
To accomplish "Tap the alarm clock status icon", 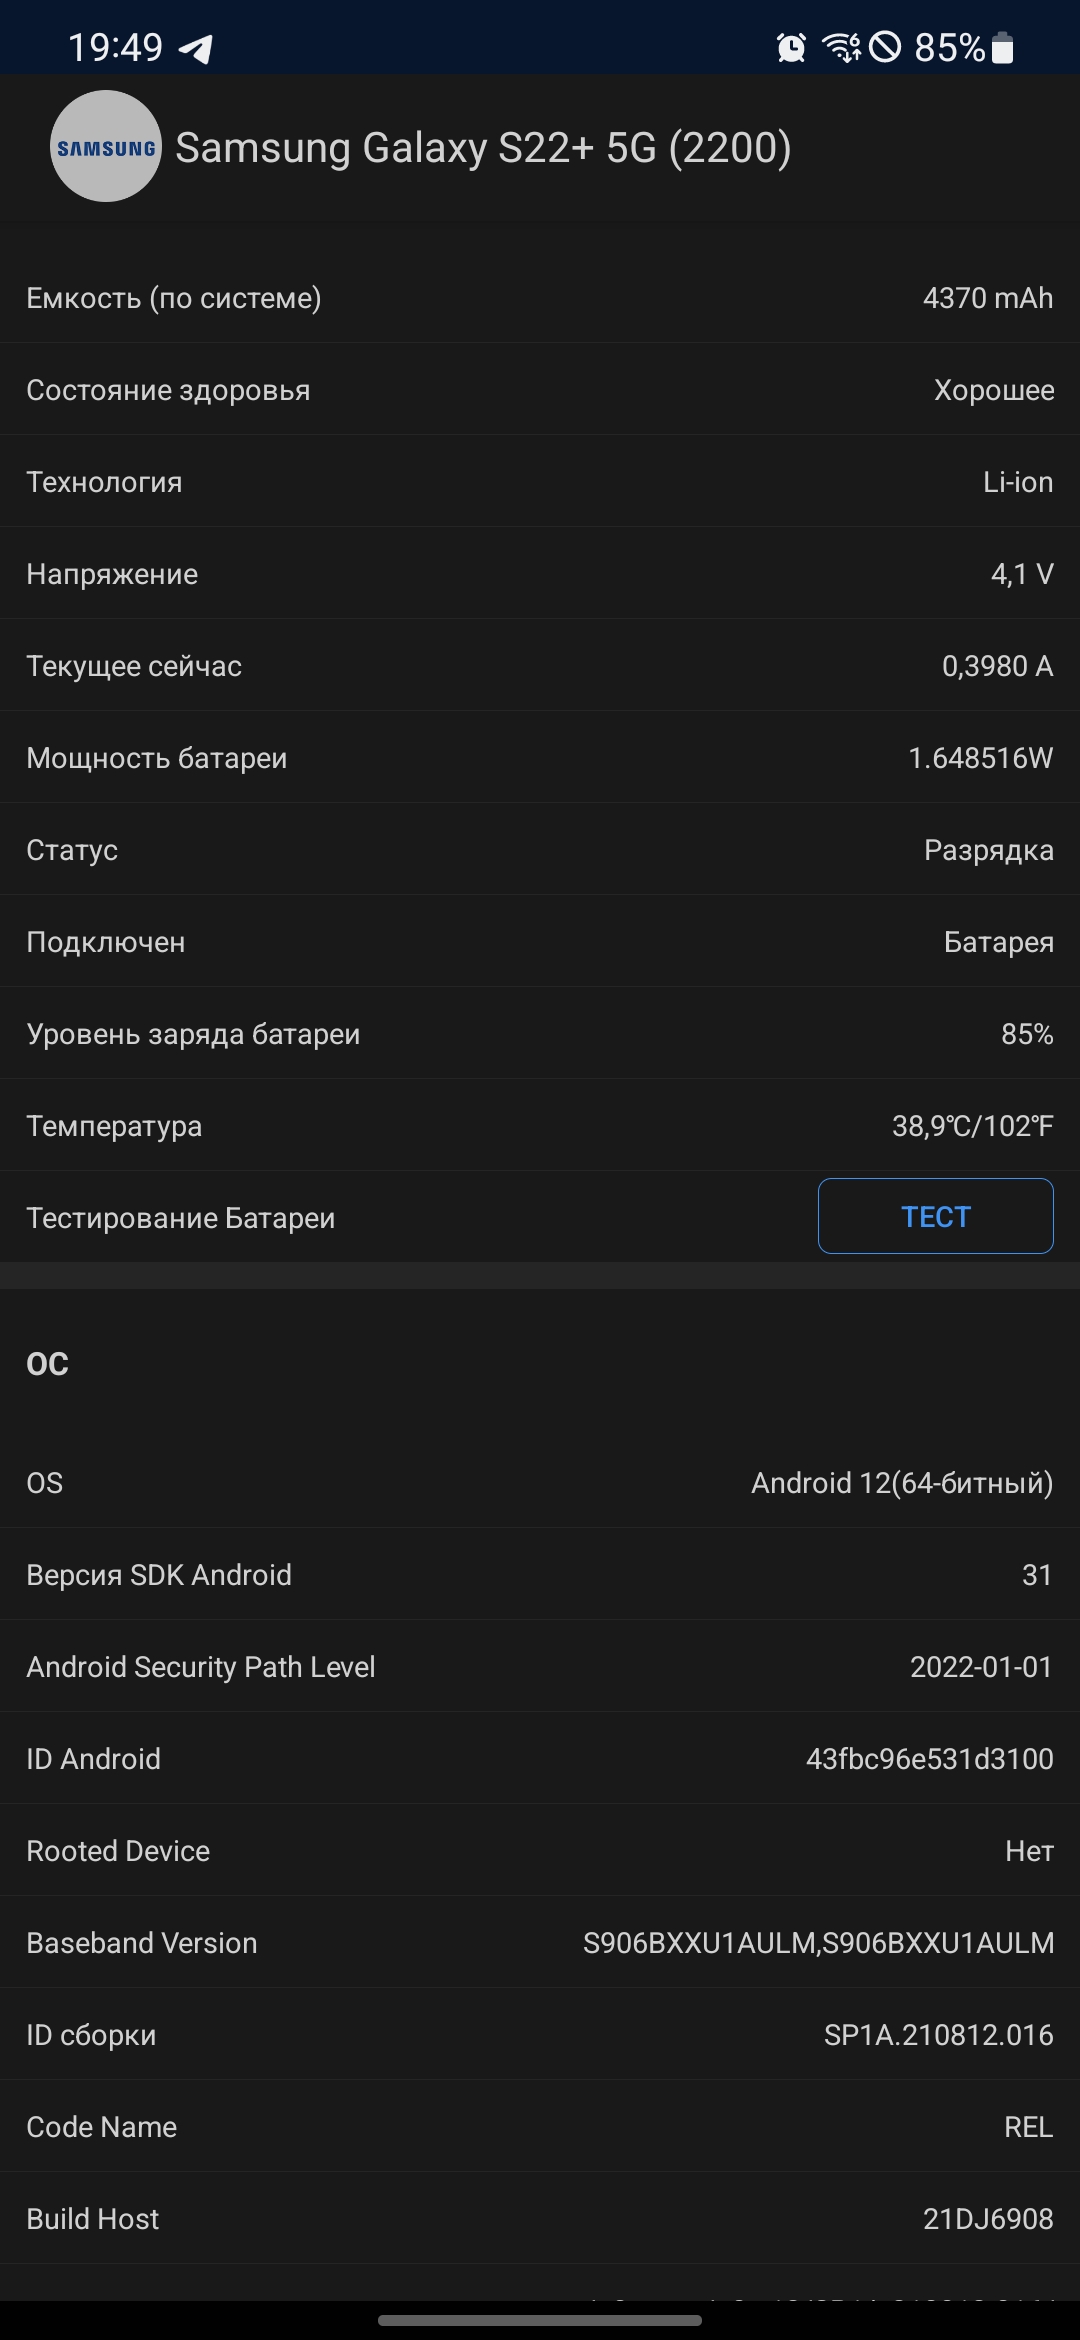I will (x=791, y=47).
